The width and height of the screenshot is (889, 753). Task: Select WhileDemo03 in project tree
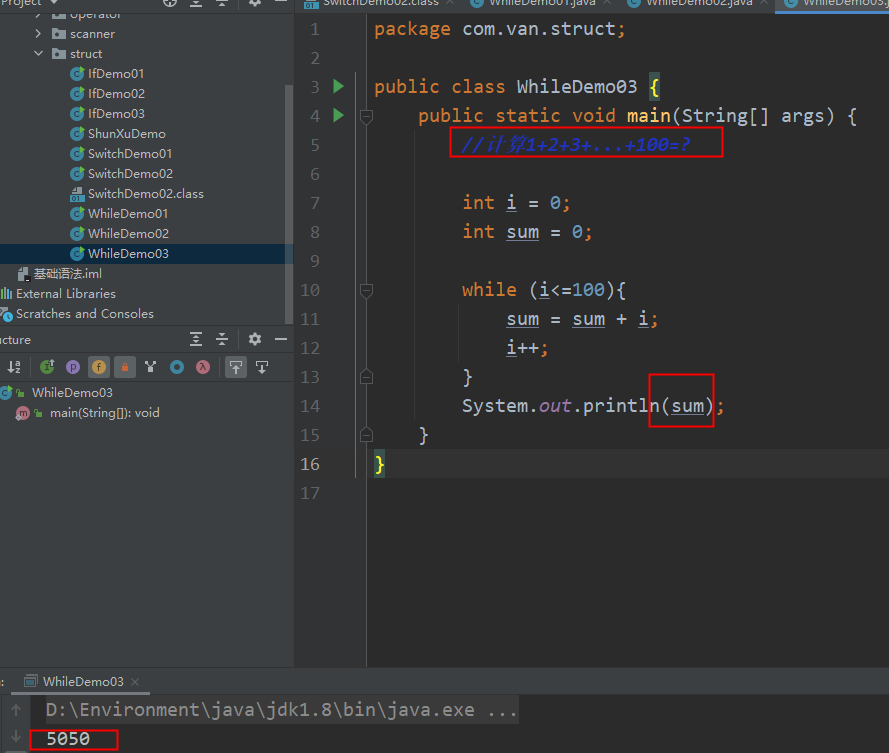(x=129, y=253)
